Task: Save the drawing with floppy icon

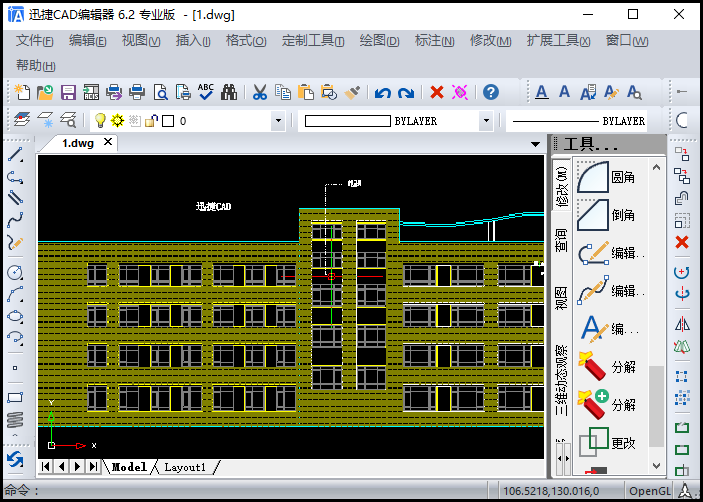Action: click(68, 92)
